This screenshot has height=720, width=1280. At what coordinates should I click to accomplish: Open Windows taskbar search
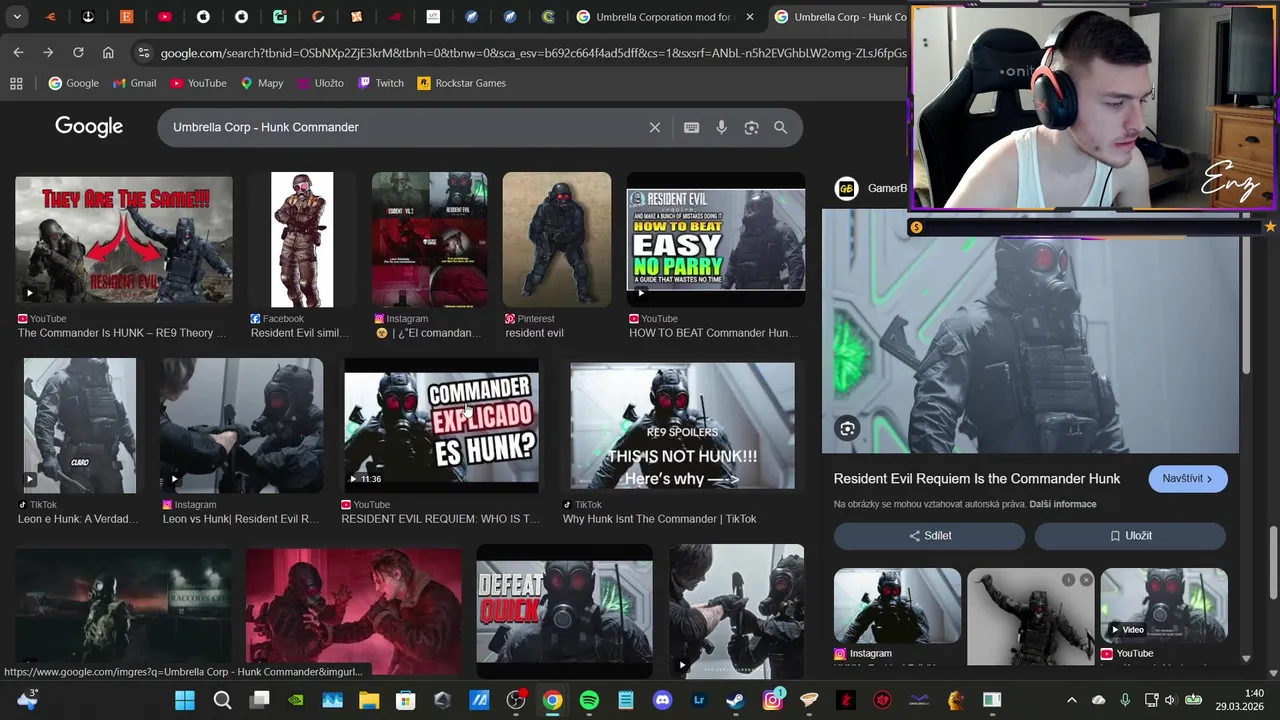[x=222, y=700]
